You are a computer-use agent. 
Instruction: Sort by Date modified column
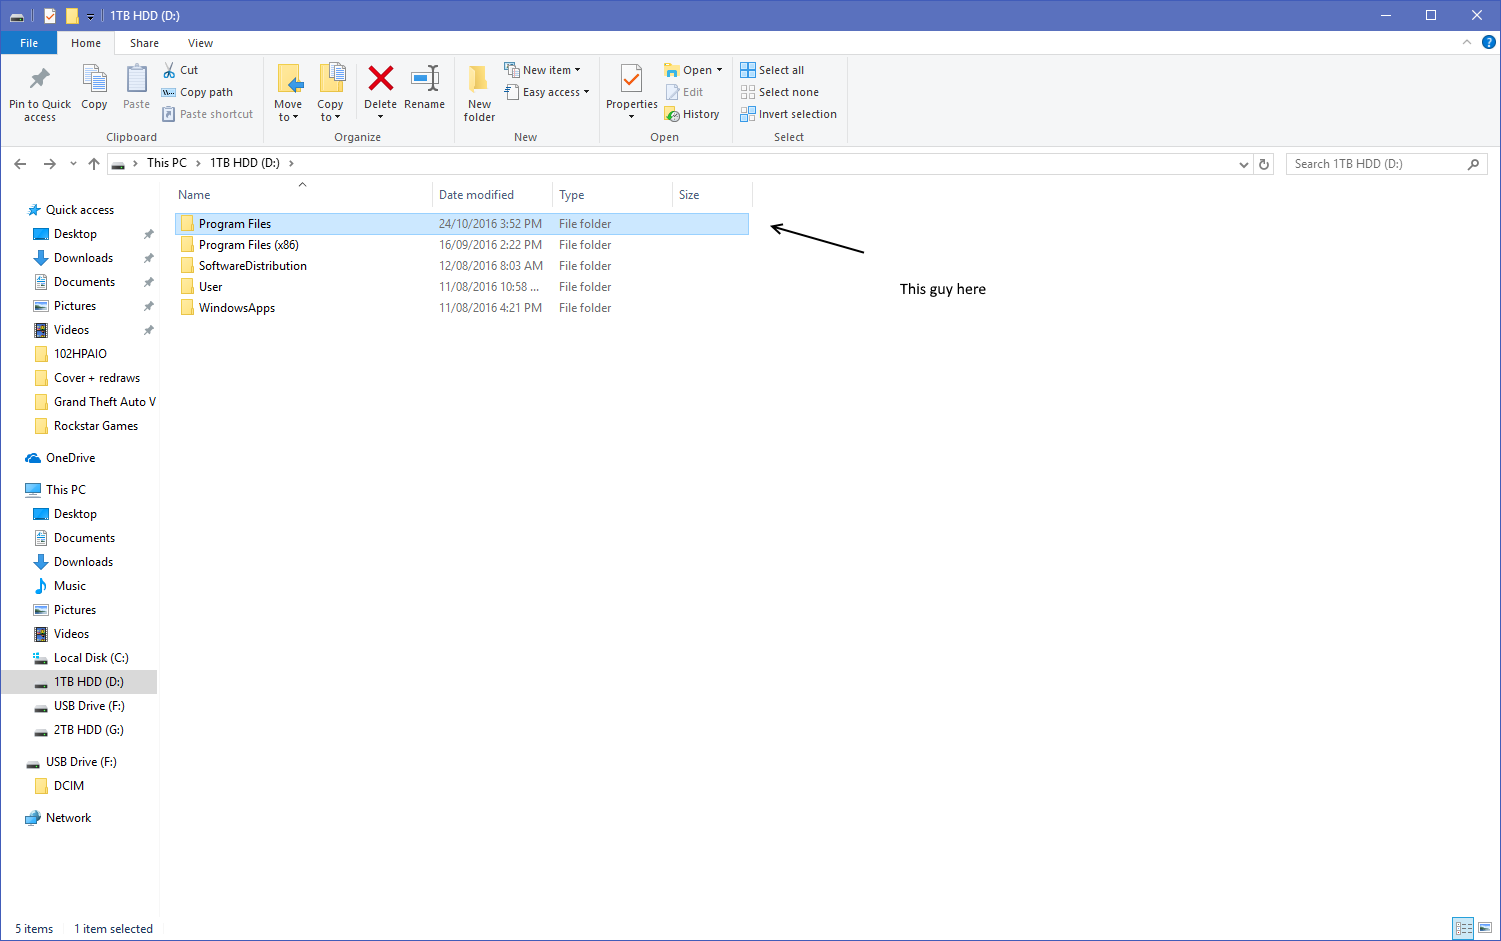pyautogui.click(x=493, y=195)
